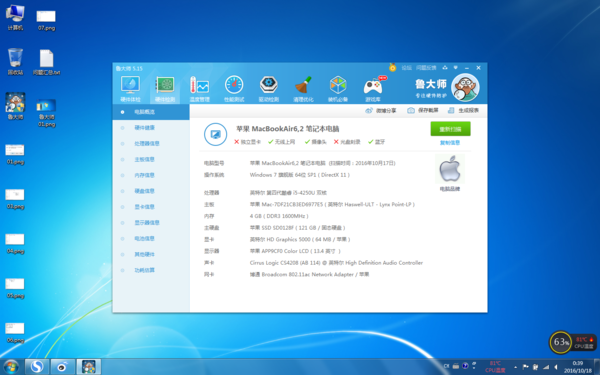
Task: Select the 鲁大师01.png file on desktop
Action: (46, 113)
